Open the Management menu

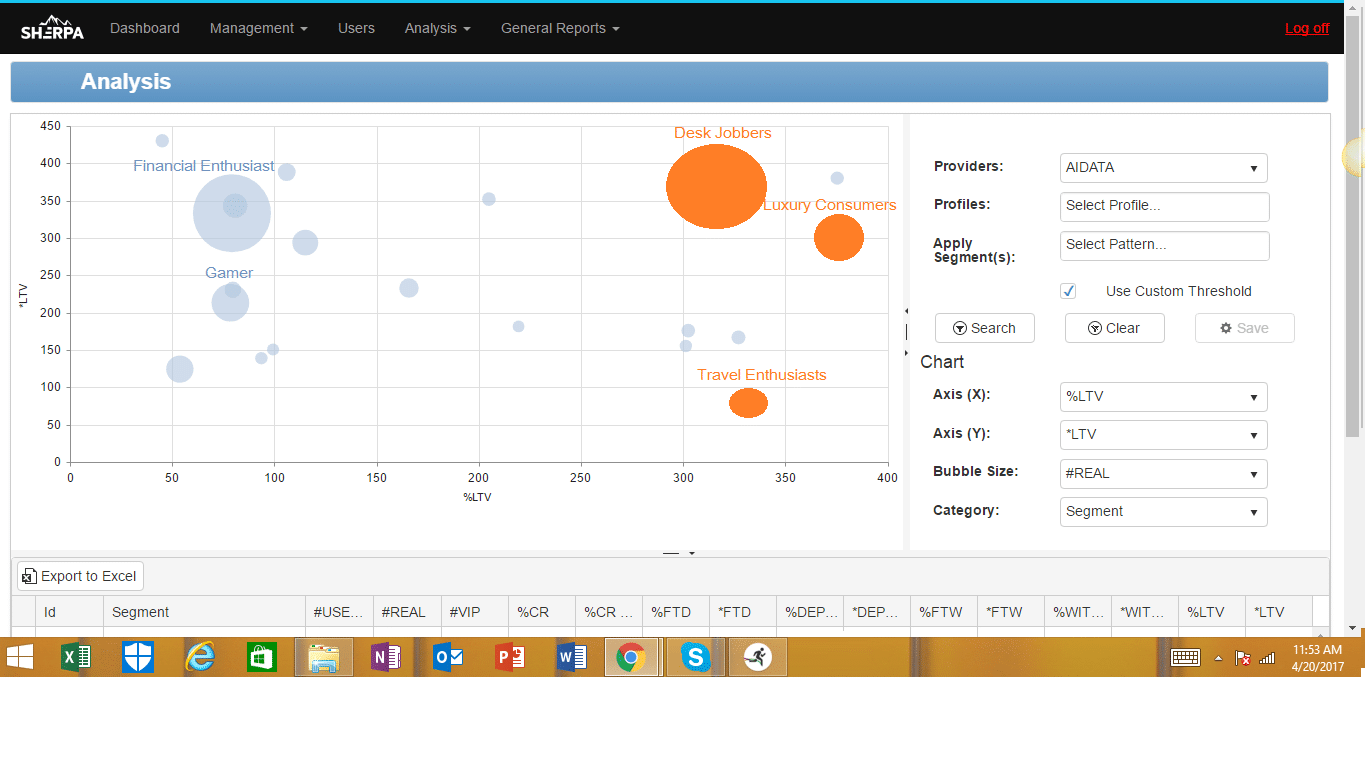(258, 28)
